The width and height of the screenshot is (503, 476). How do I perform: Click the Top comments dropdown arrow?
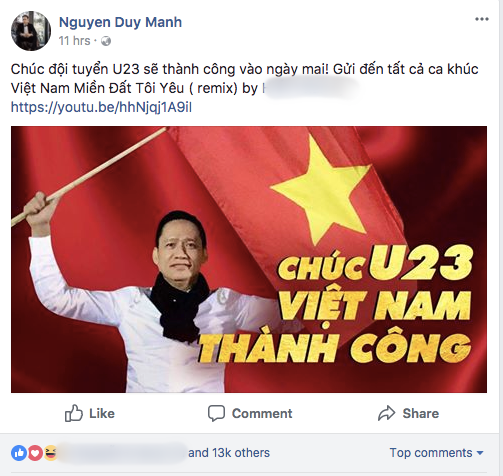click(x=480, y=453)
